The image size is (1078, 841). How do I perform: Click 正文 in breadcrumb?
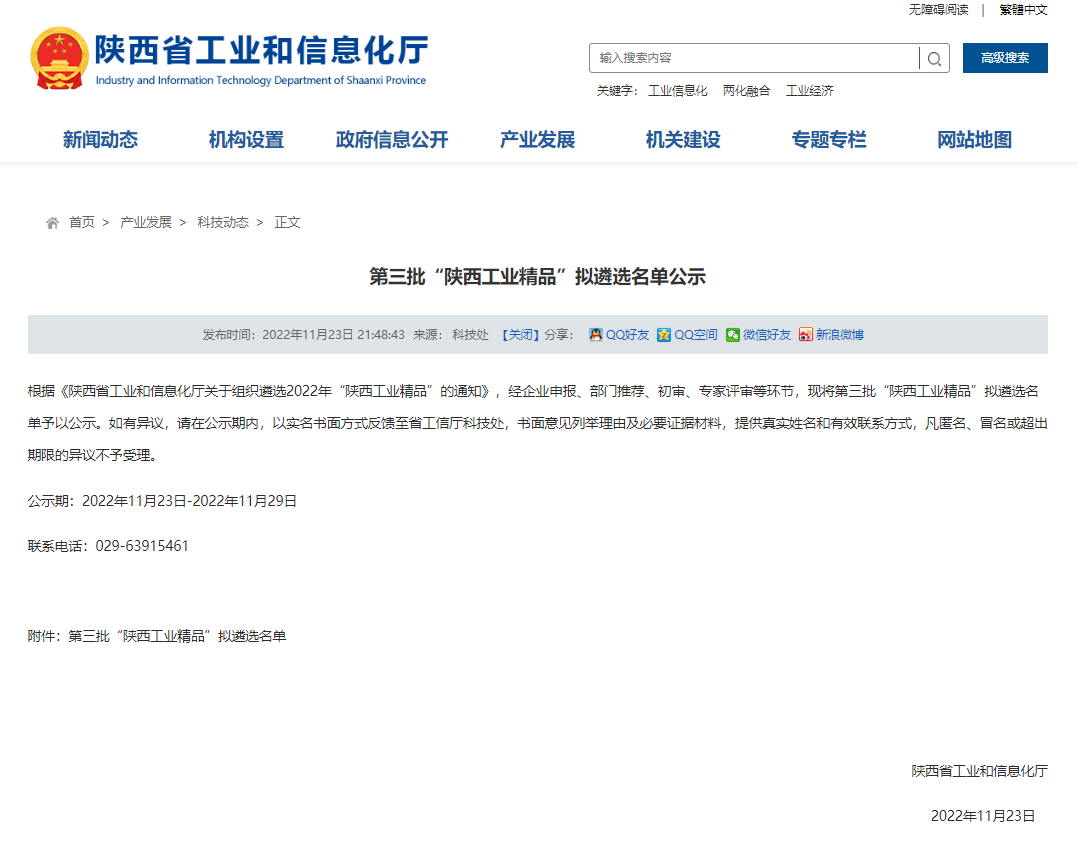287,223
